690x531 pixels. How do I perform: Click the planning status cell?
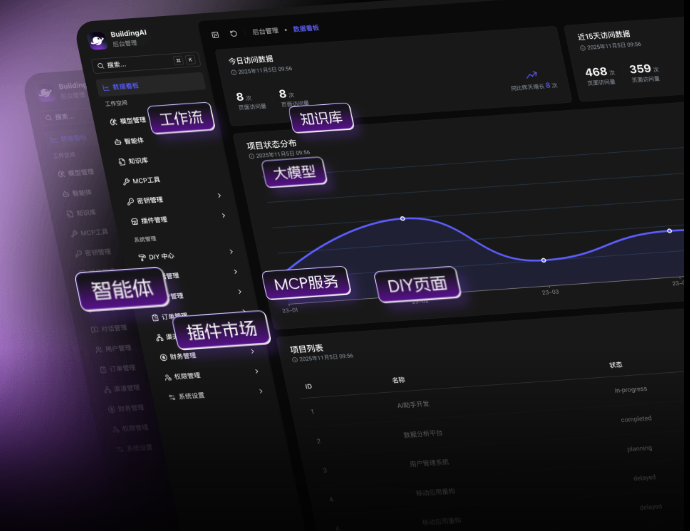[x=640, y=448]
